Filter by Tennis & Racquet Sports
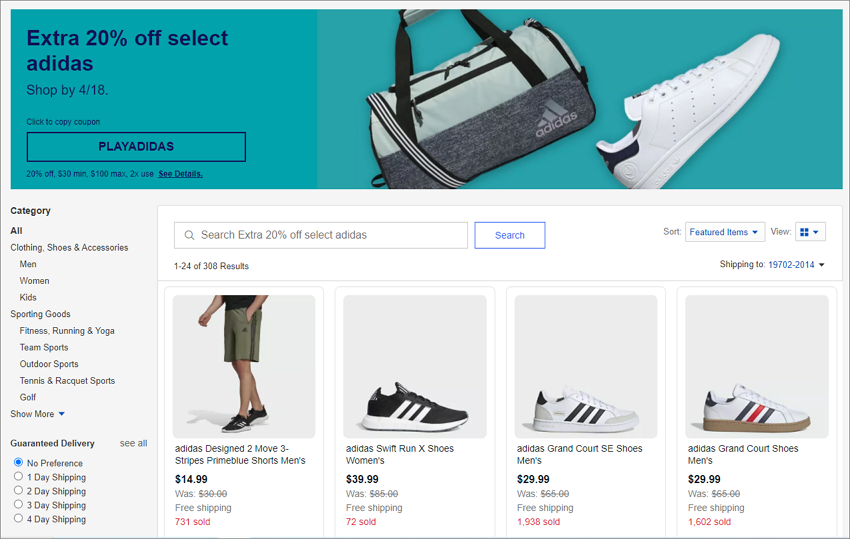This screenshot has width=850, height=539. [x=67, y=381]
